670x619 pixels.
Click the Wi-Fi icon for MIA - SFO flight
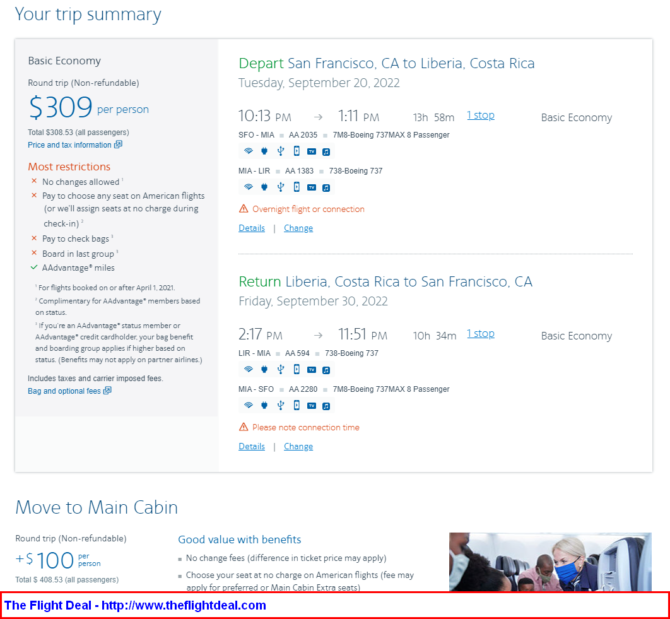pos(247,405)
